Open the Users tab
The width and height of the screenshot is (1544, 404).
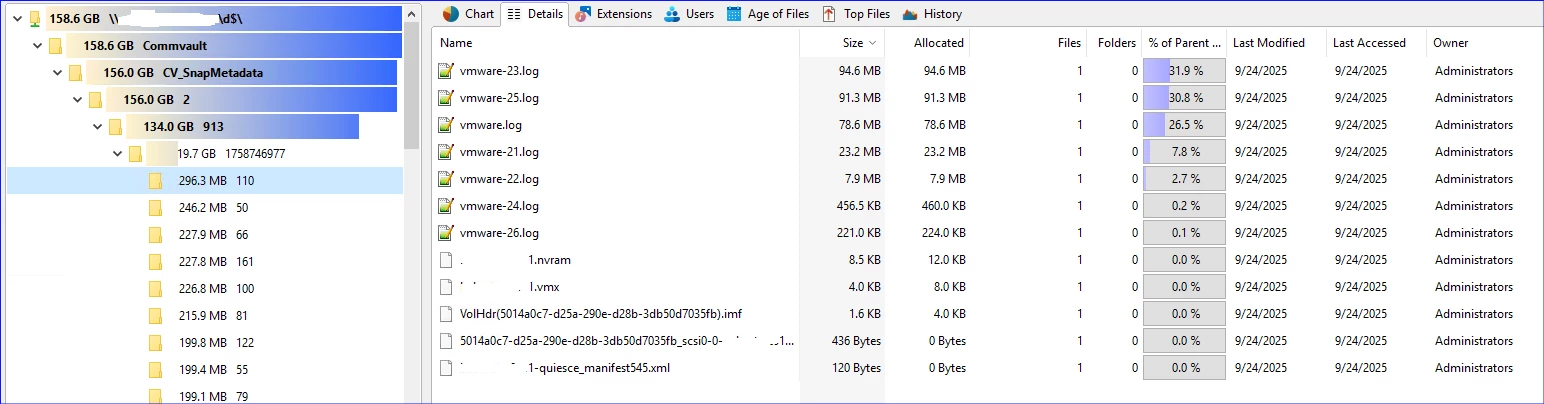click(x=689, y=14)
